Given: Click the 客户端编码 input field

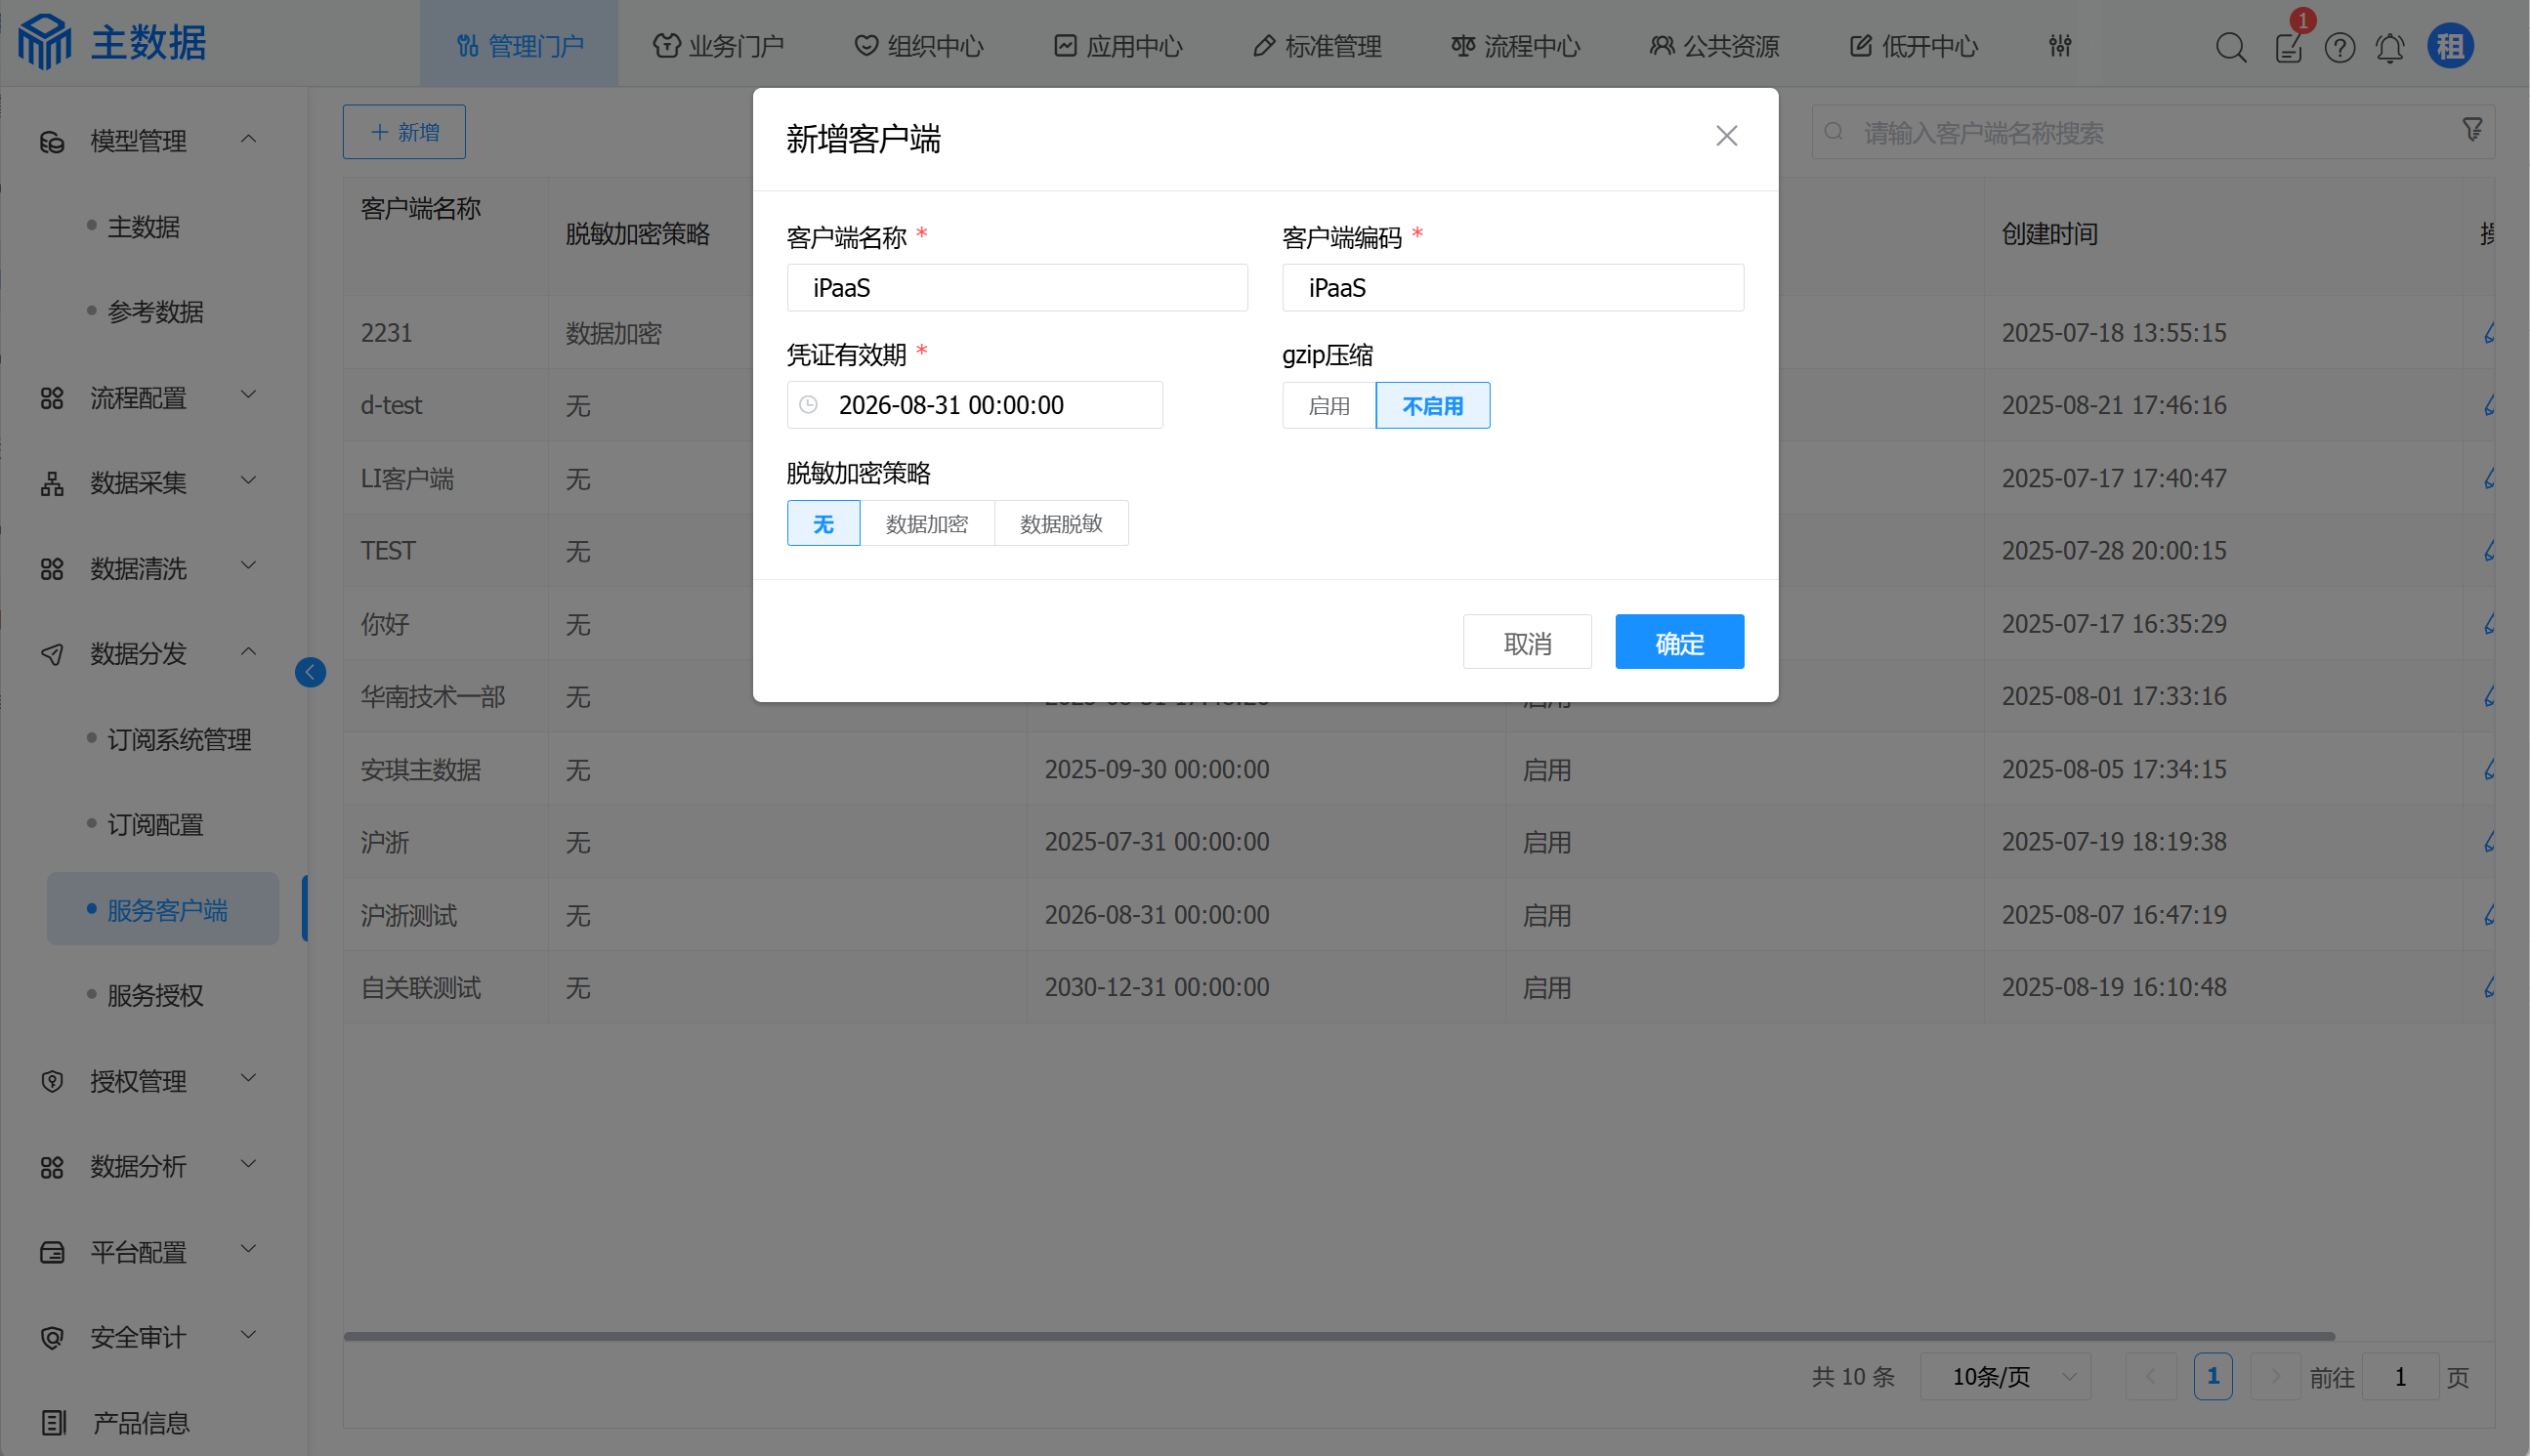Looking at the screenshot, I should coord(1512,288).
